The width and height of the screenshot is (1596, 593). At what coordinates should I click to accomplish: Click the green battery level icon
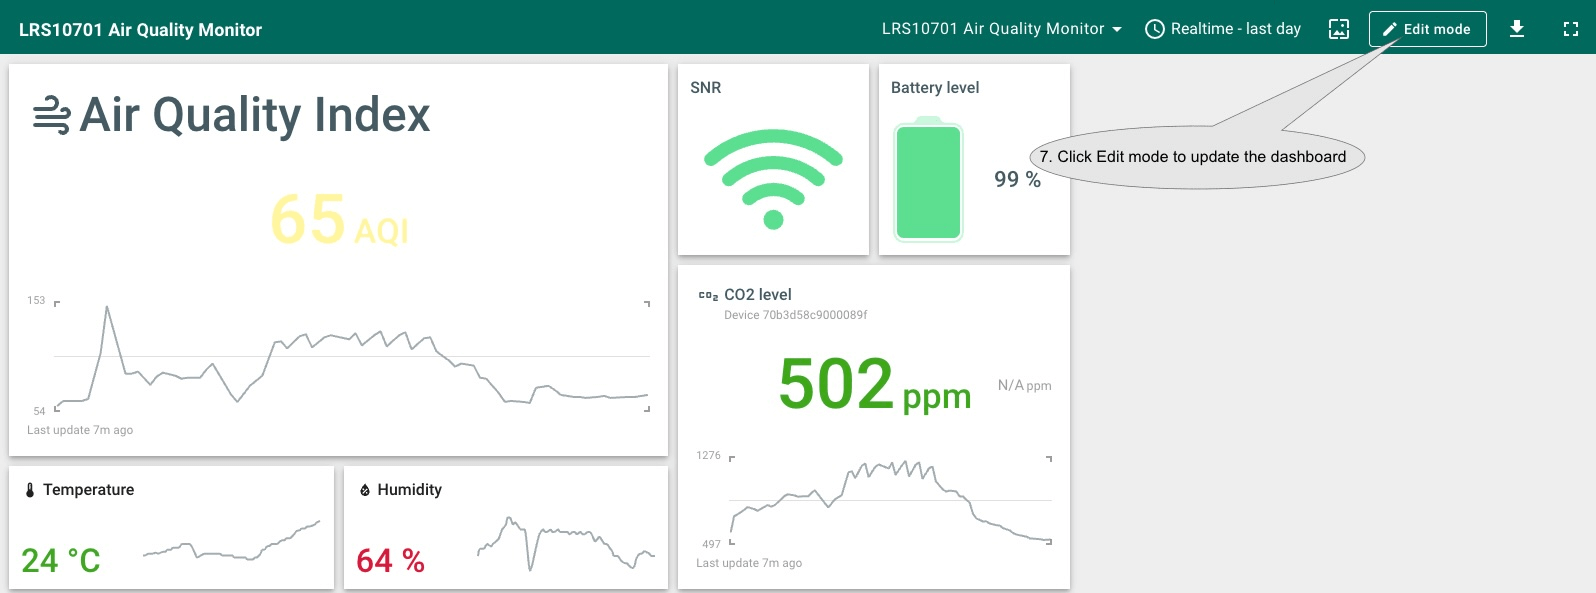coord(928,181)
